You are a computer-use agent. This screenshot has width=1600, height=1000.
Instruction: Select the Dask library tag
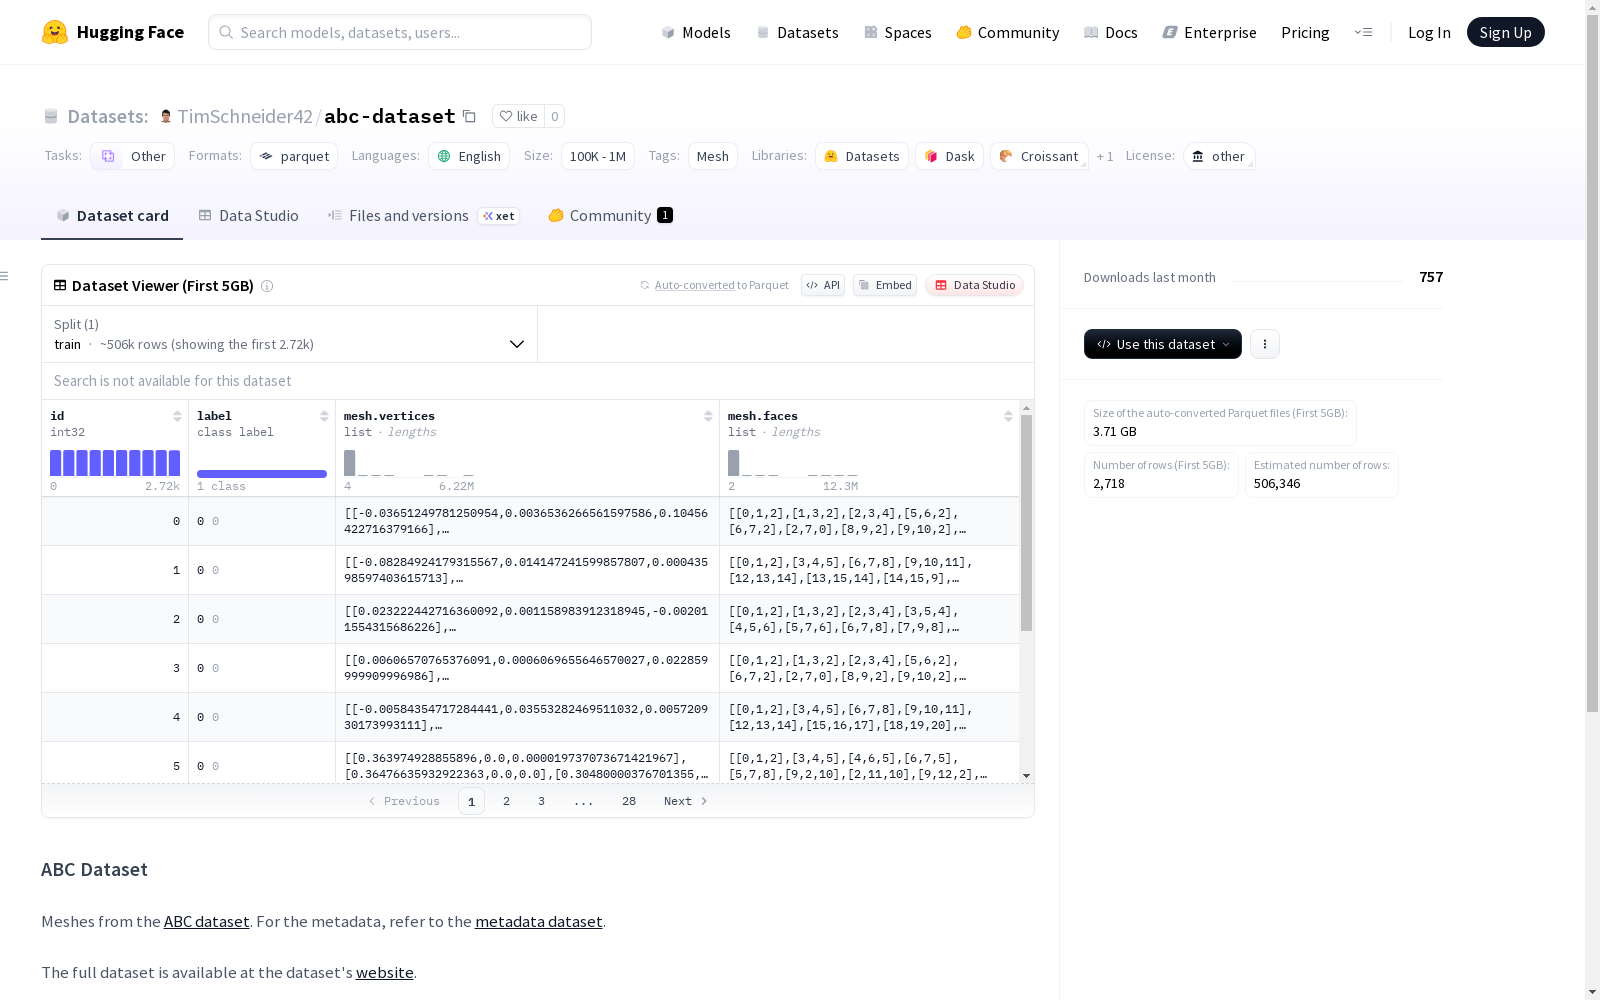(949, 156)
